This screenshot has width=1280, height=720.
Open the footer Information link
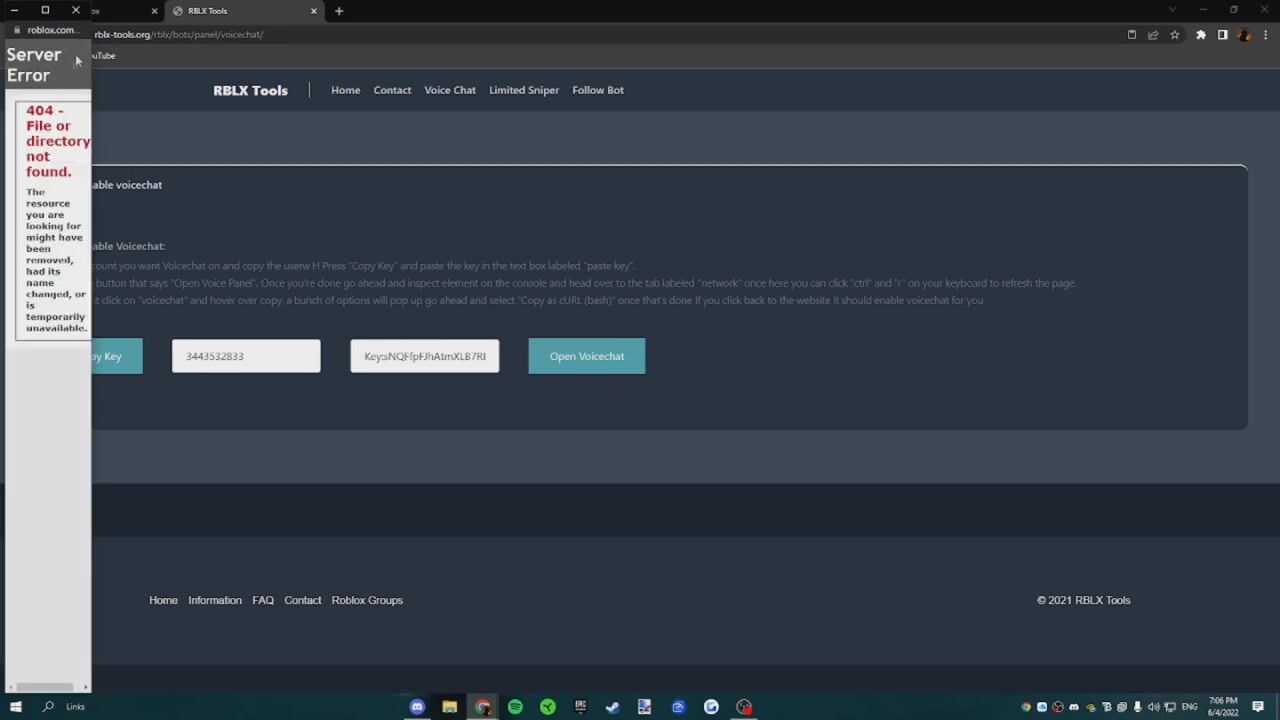[215, 600]
